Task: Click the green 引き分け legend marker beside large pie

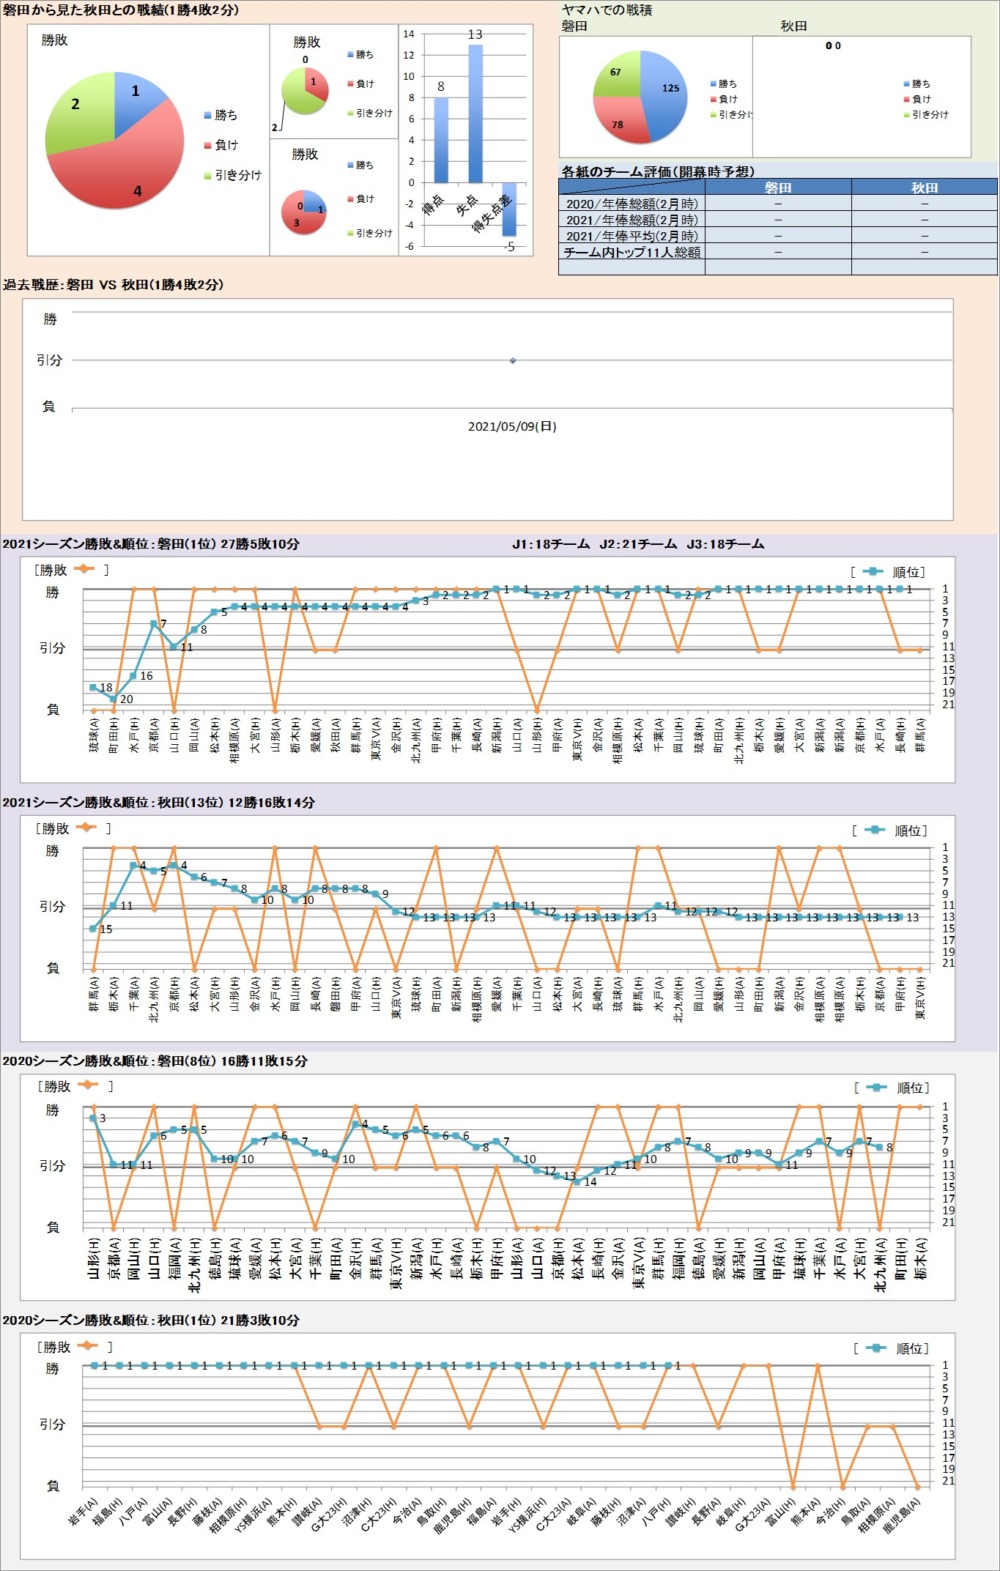Action: coord(208,176)
